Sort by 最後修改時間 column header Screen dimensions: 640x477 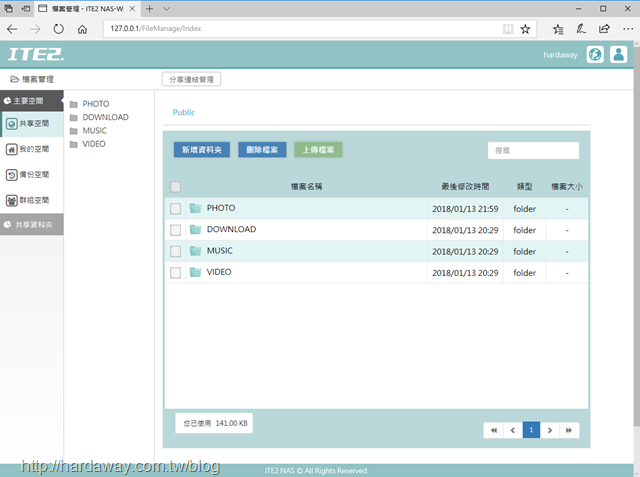(x=465, y=186)
